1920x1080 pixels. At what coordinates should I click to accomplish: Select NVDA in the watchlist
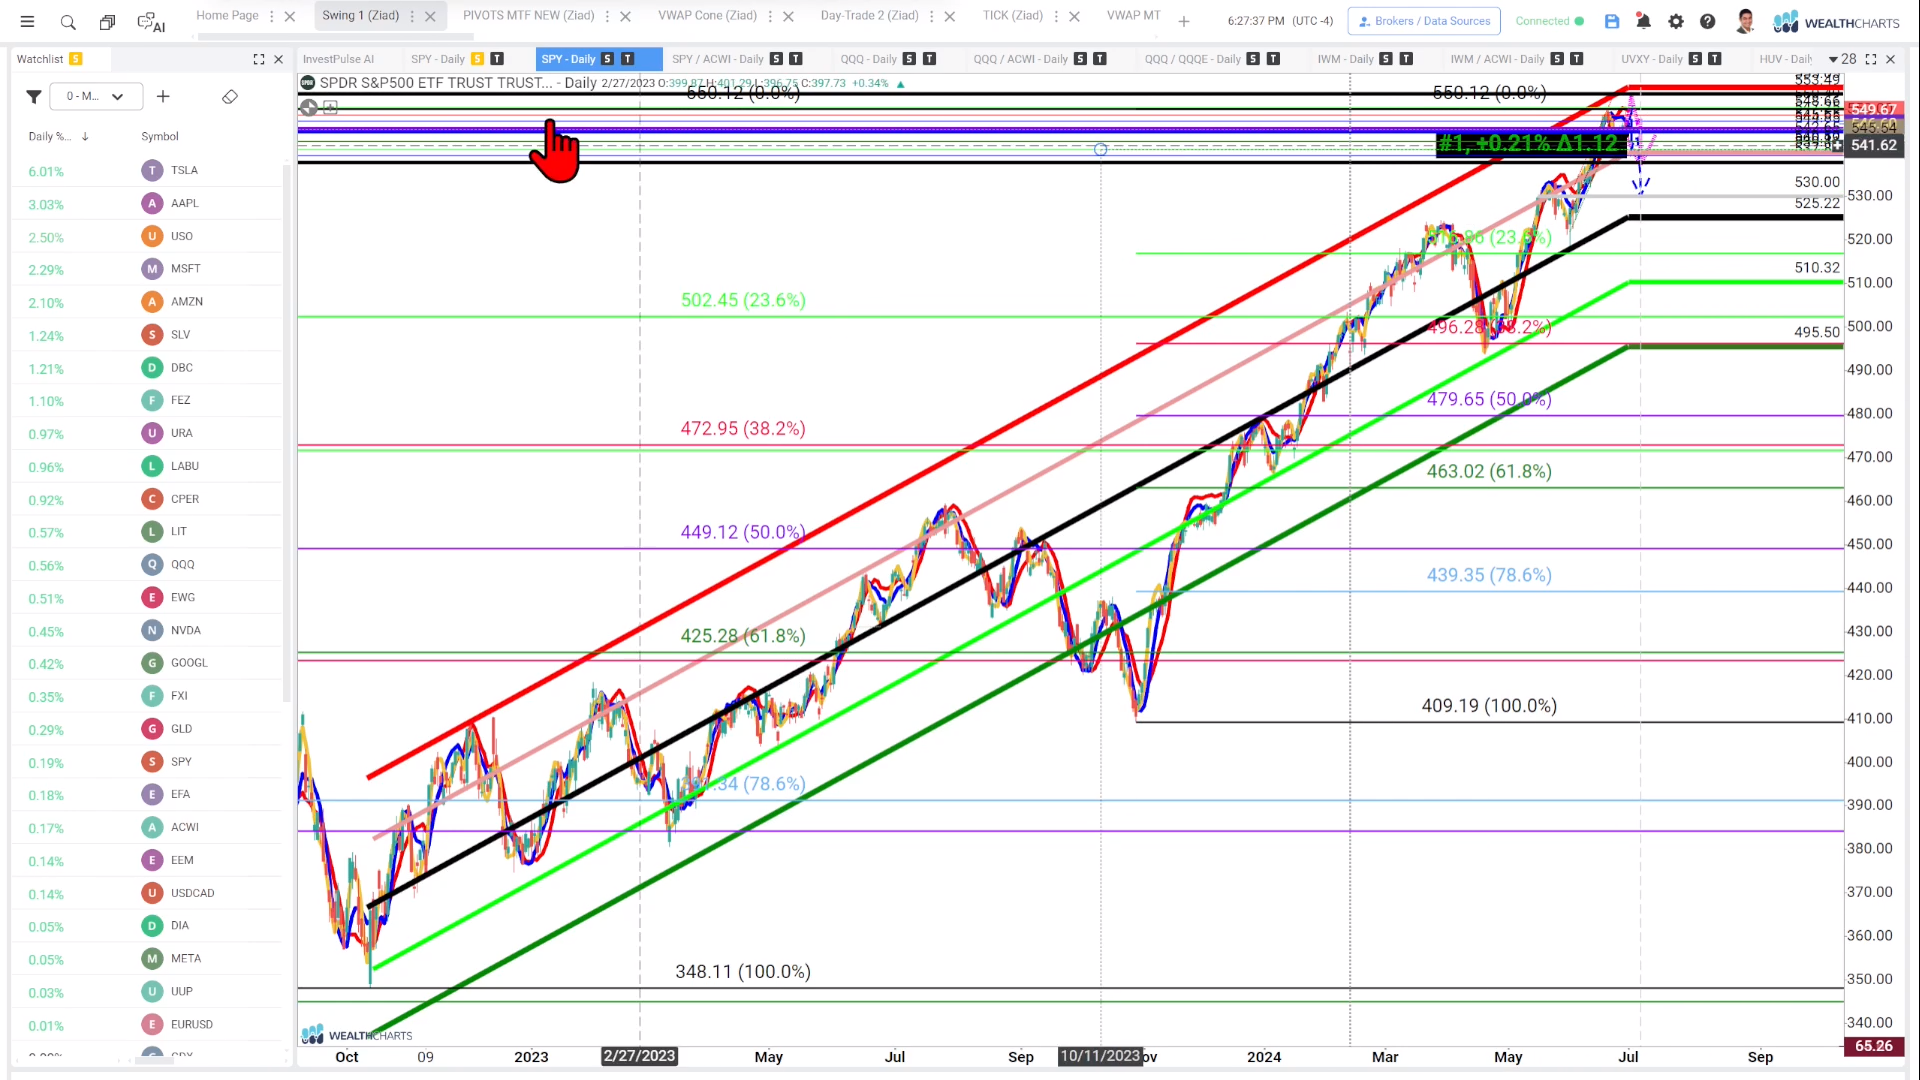(147, 631)
